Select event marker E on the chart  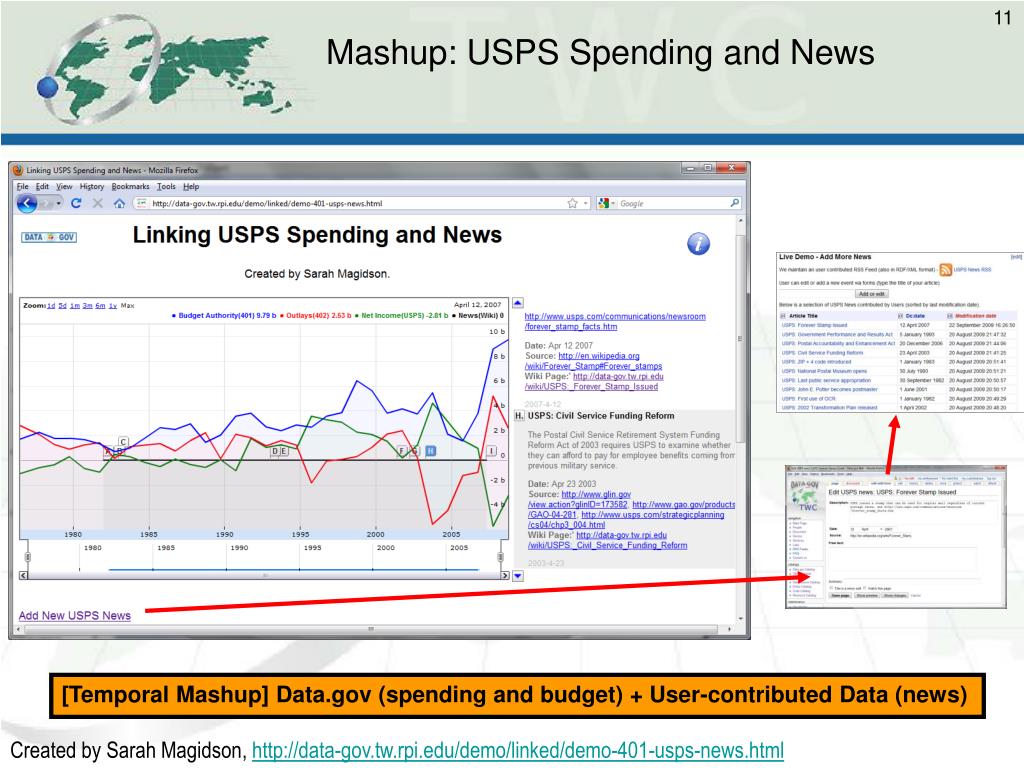(284, 451)
